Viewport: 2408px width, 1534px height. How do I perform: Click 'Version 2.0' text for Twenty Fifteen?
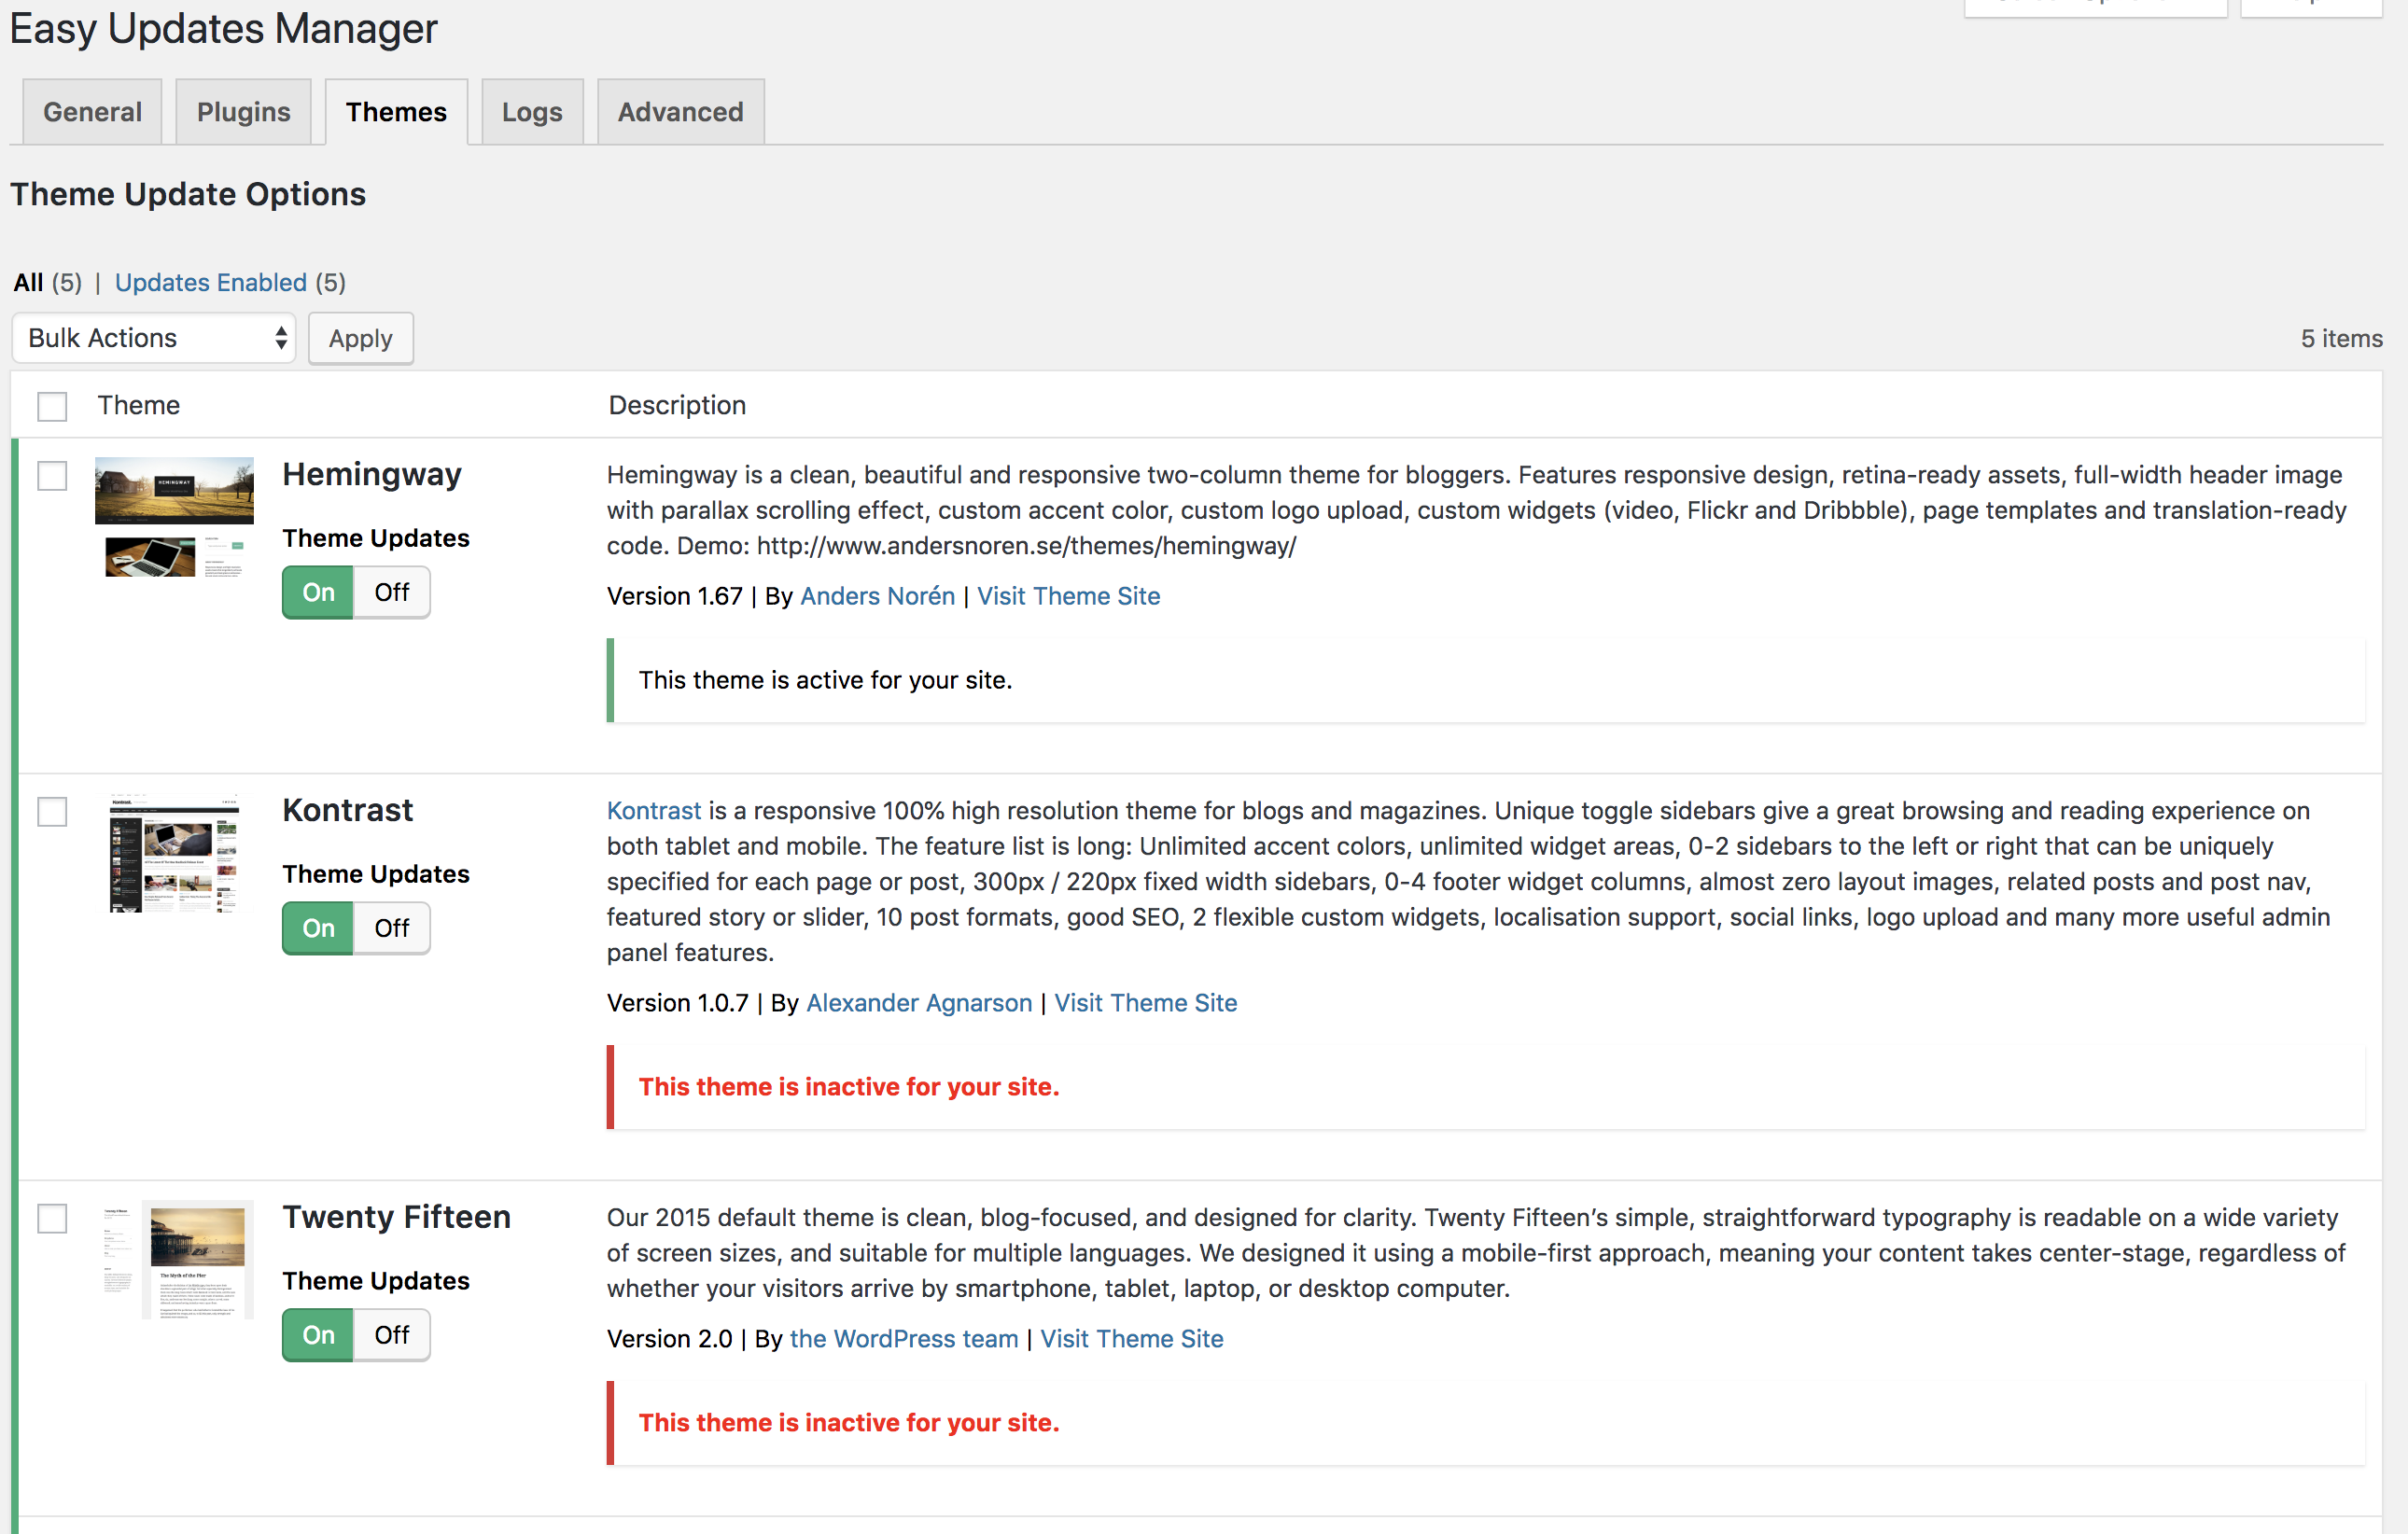pos(669,1340)
